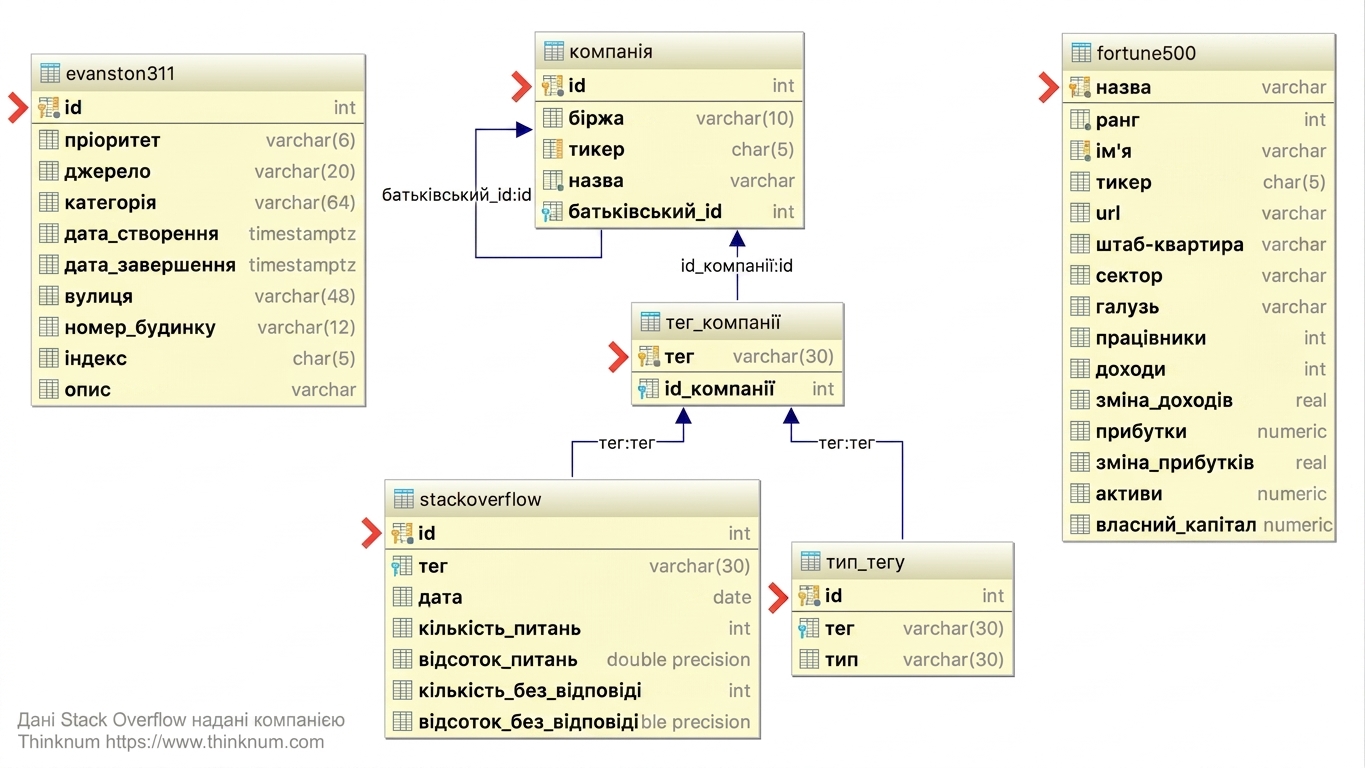The width and height of the screenshot is (1365, 768).
Task: Click the table icon in the stackoverflow header
Action: pyautogui.click(x=403, y=499)
